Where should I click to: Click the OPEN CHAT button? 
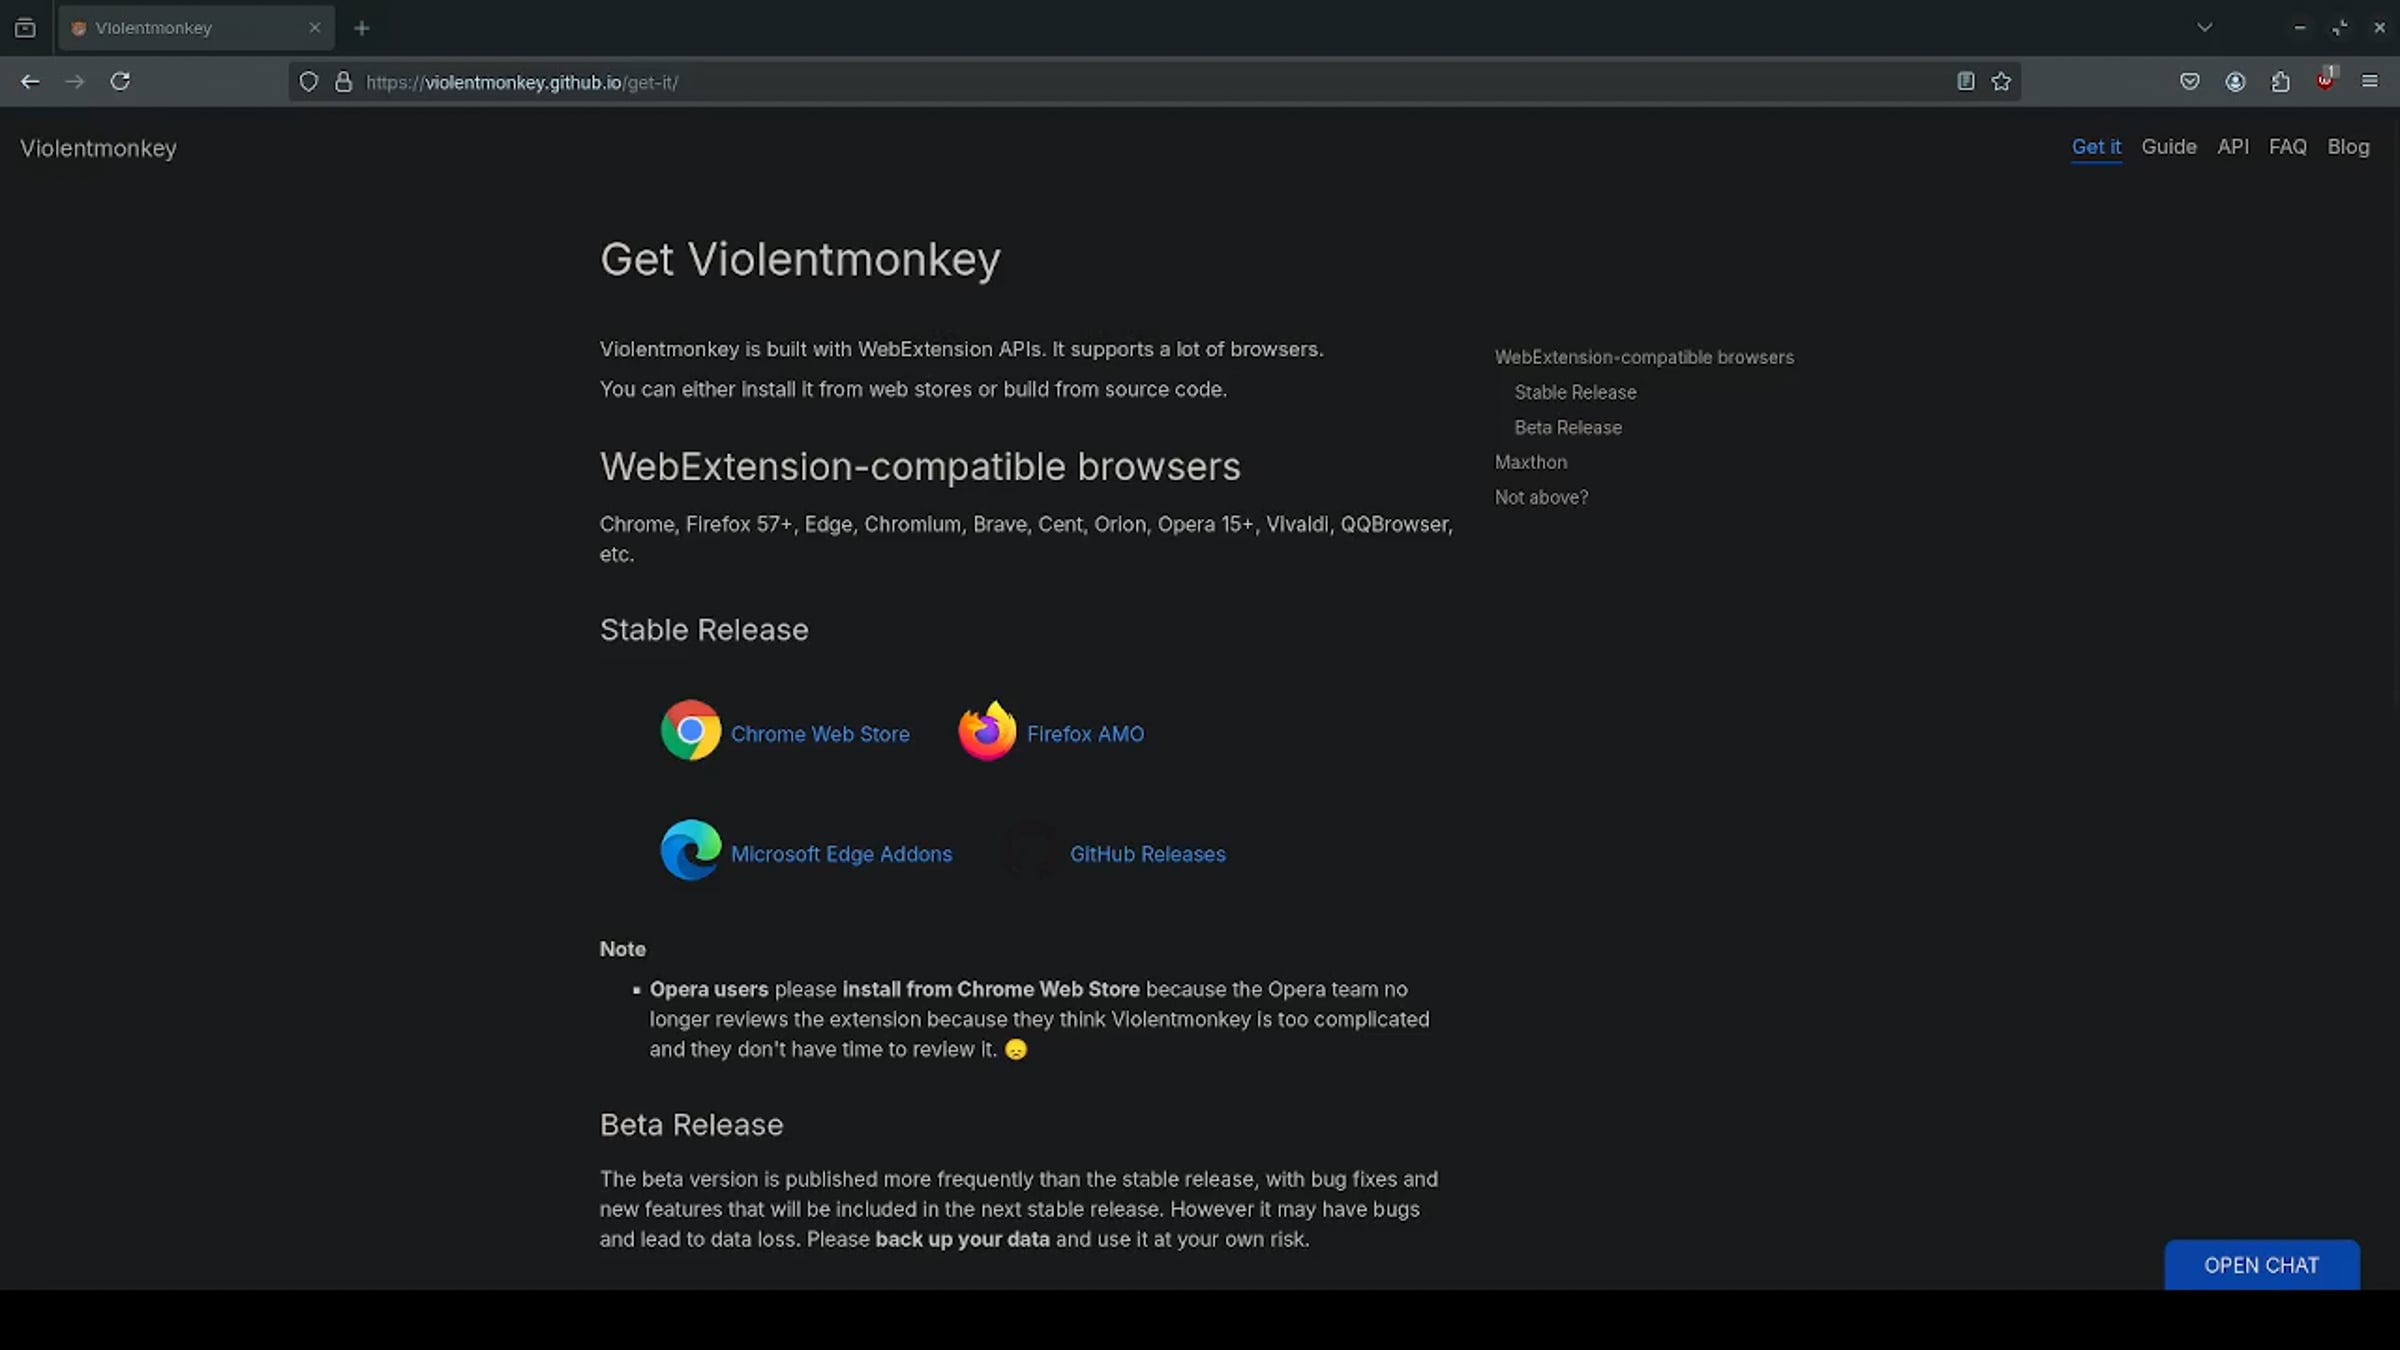tap(2261, 1265)
